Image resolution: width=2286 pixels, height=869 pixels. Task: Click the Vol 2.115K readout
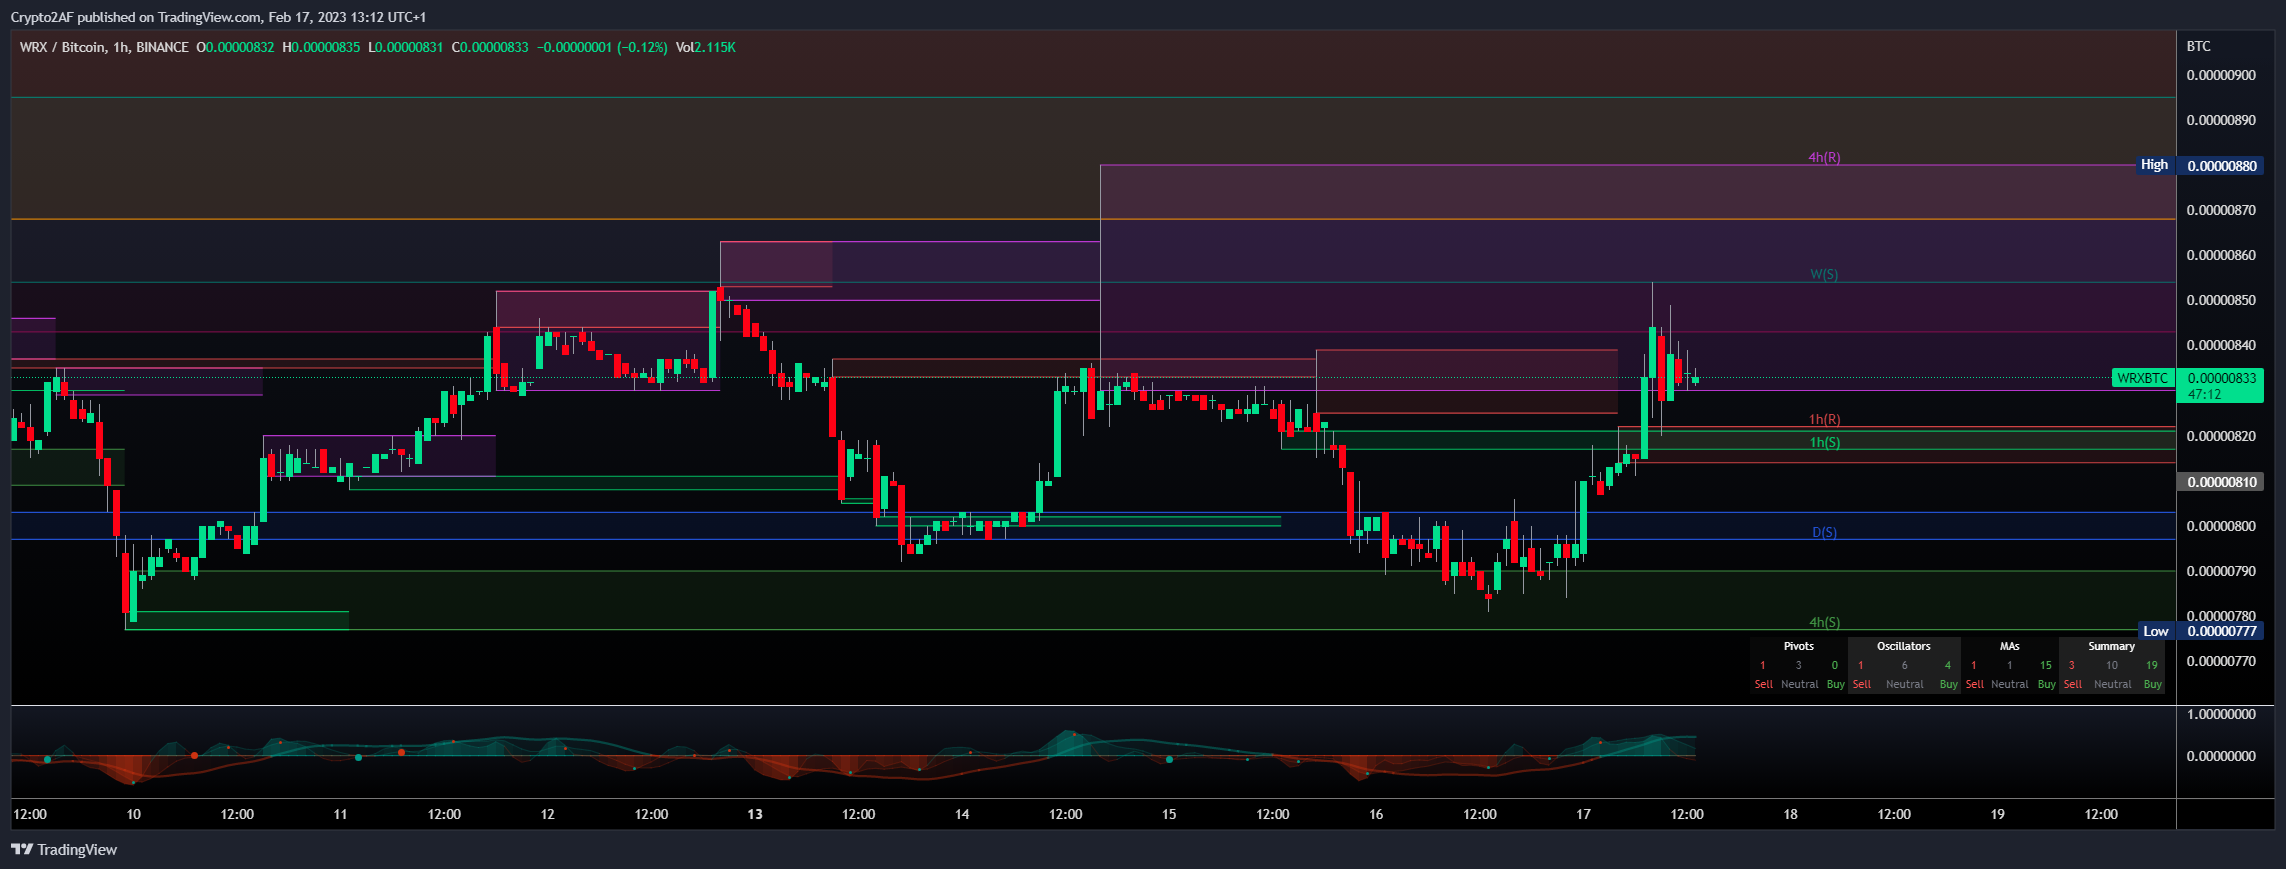click(x=706, y=47)
